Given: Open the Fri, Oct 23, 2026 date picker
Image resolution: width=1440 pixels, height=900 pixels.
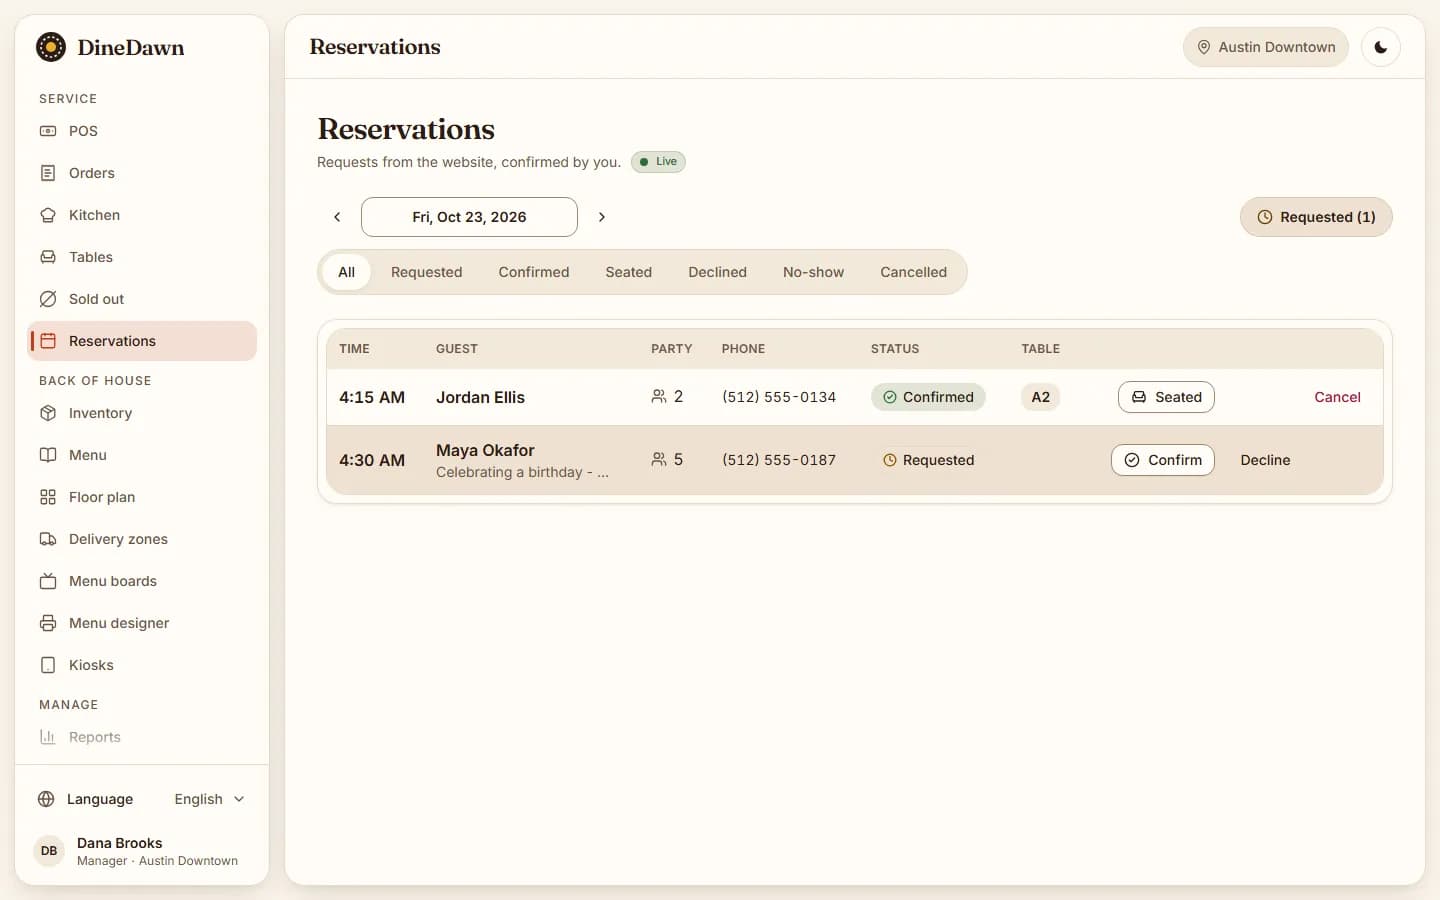Looking at the screenshot, I should point(469,217).
